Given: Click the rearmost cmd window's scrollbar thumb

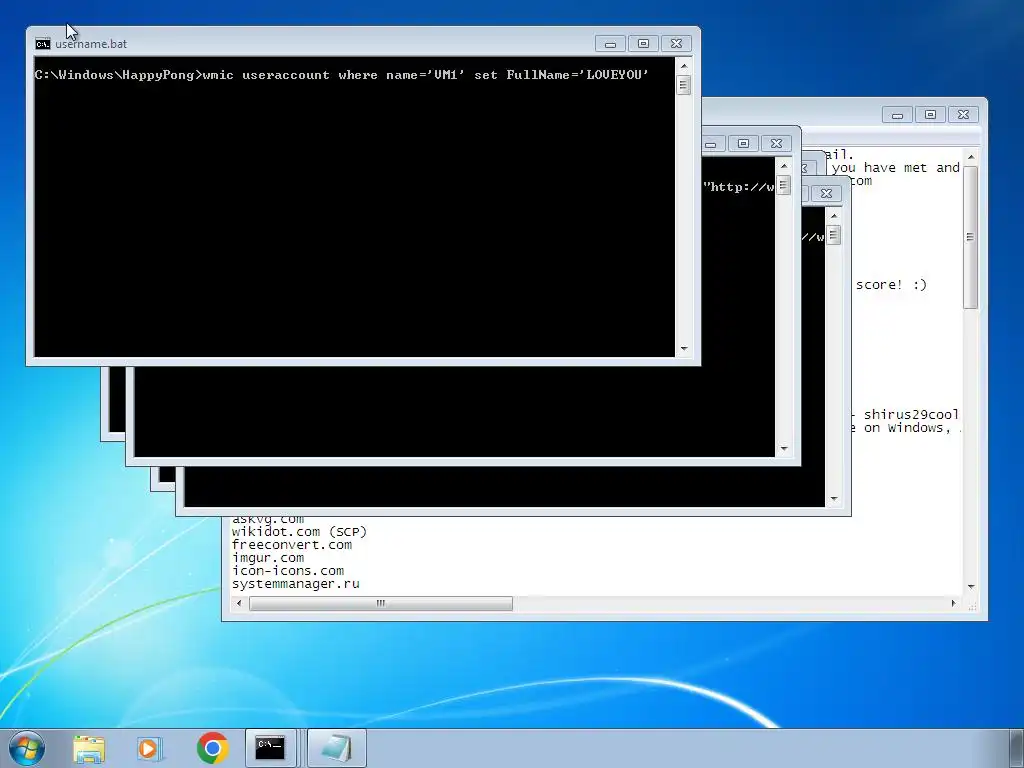Looking at the screenshot, I should point(833,235).
